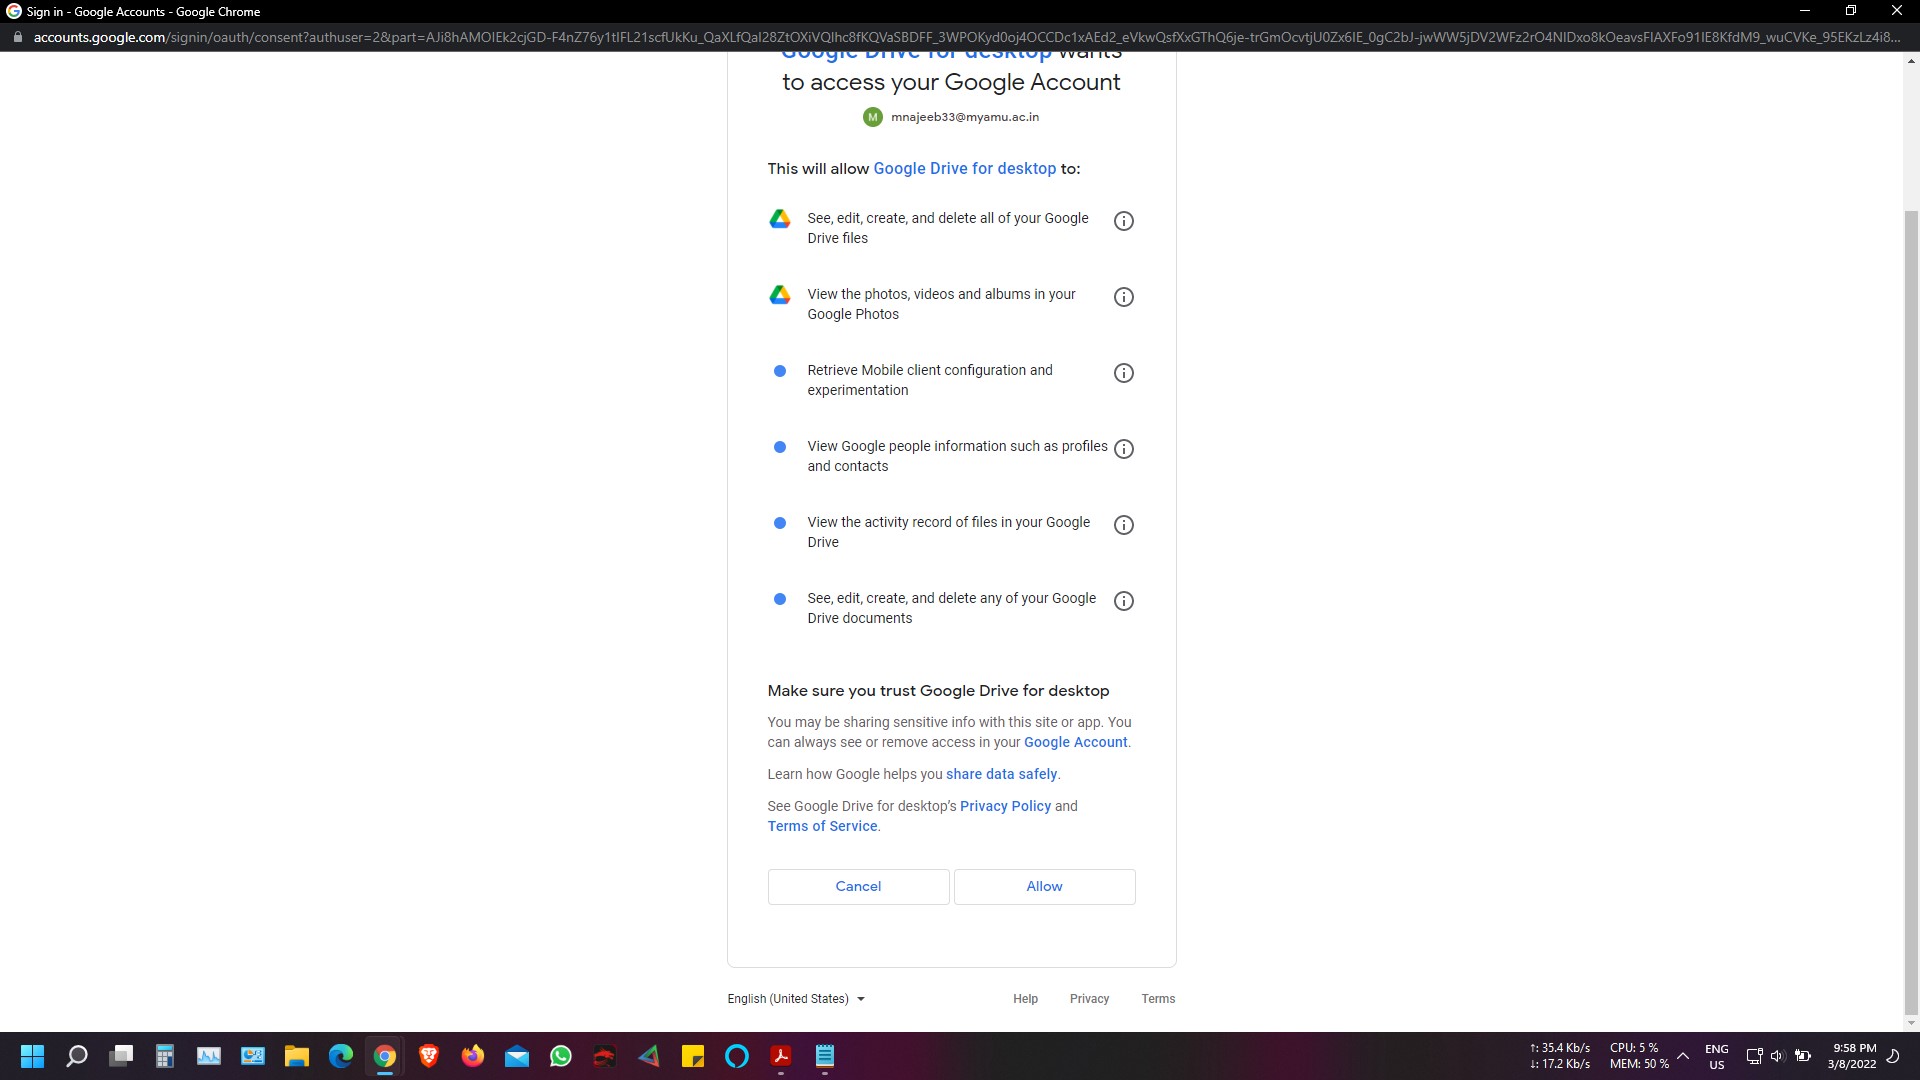Open WhatsApp from the taskbar
The image size is (1920, 1080).
(561, 1056)
